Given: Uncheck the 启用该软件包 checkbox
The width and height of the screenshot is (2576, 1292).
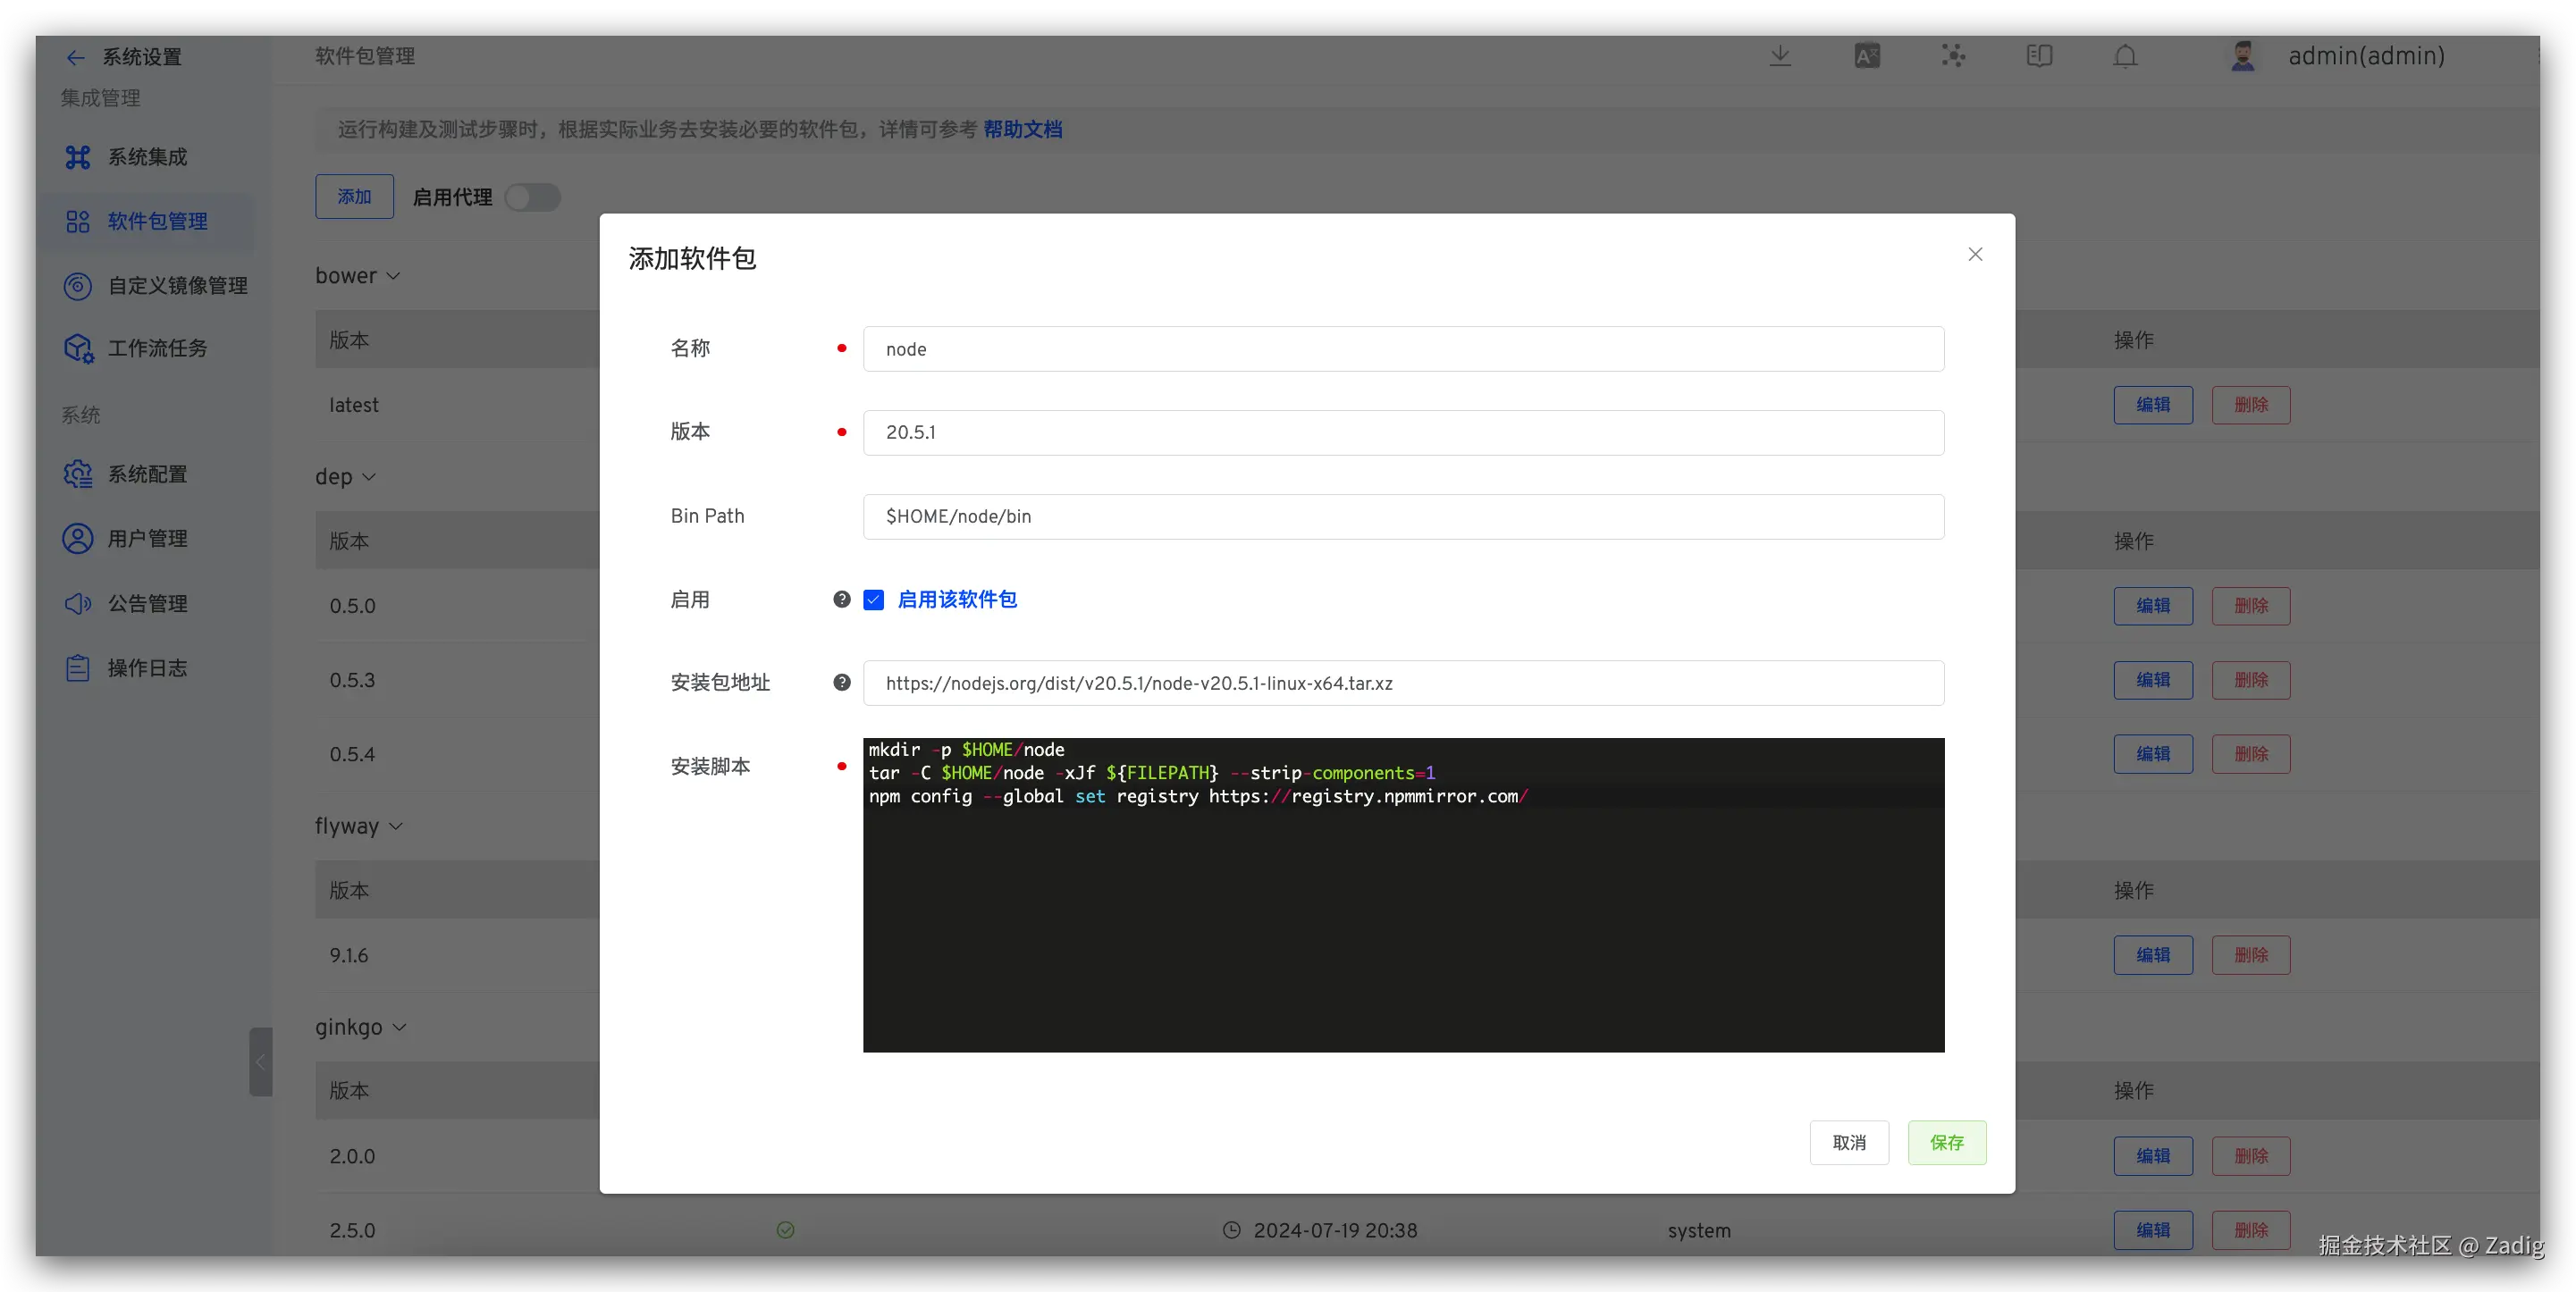Looking at the screenshot, I should pyautogui.click(x=874, y=599).
